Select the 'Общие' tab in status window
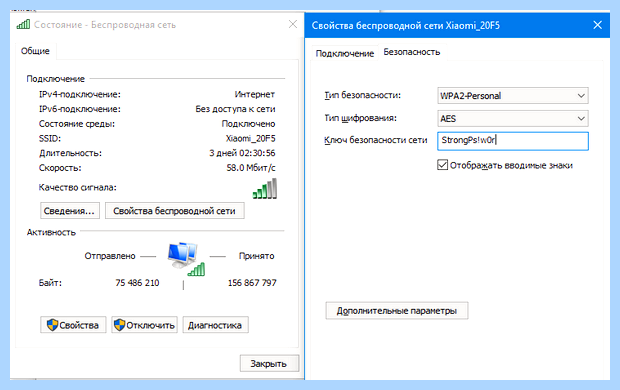The height and width of the screenshot is (390, 620). point(35,51)
